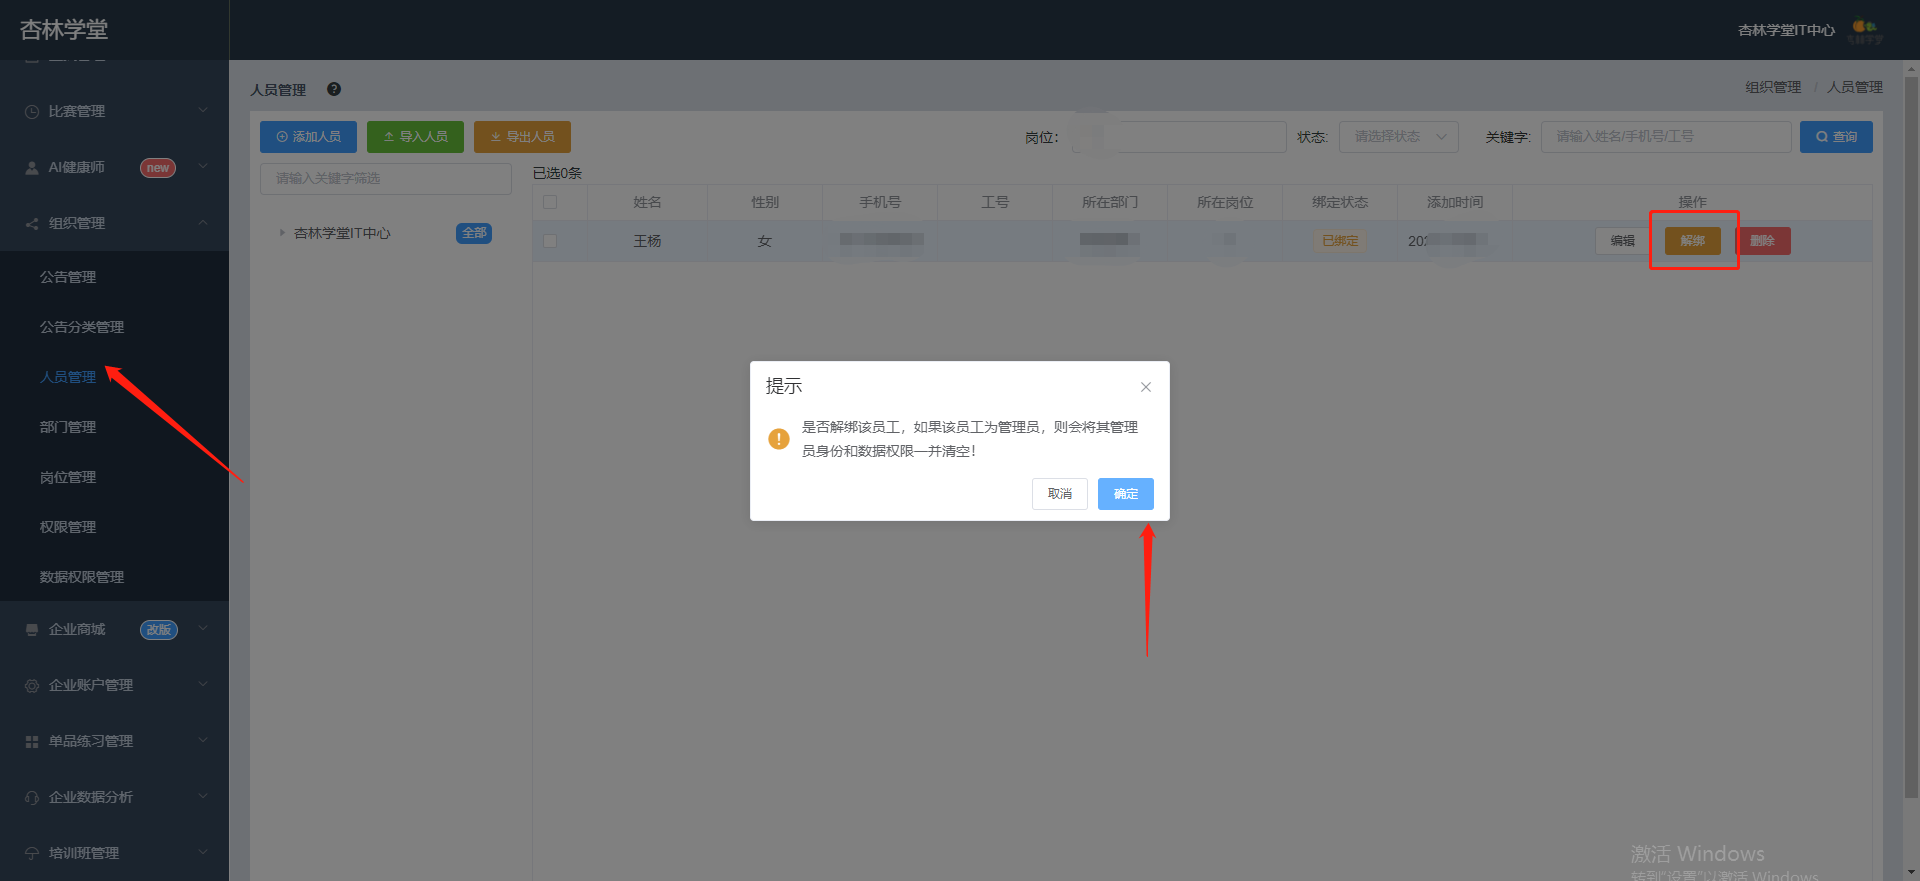The width and height of the screenshot is (1920, 881).
Task: Expand the 培训班管理 sidebar menu
Action: click(x=114, y=853)
